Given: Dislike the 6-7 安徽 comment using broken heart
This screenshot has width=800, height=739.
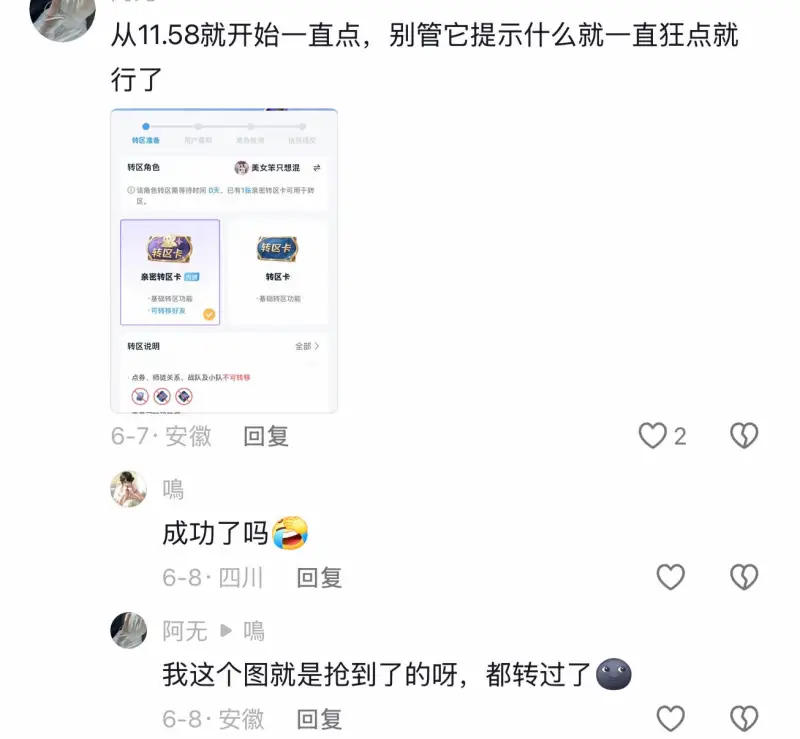Looking at the screenshot, I should [x=744, y=436].
